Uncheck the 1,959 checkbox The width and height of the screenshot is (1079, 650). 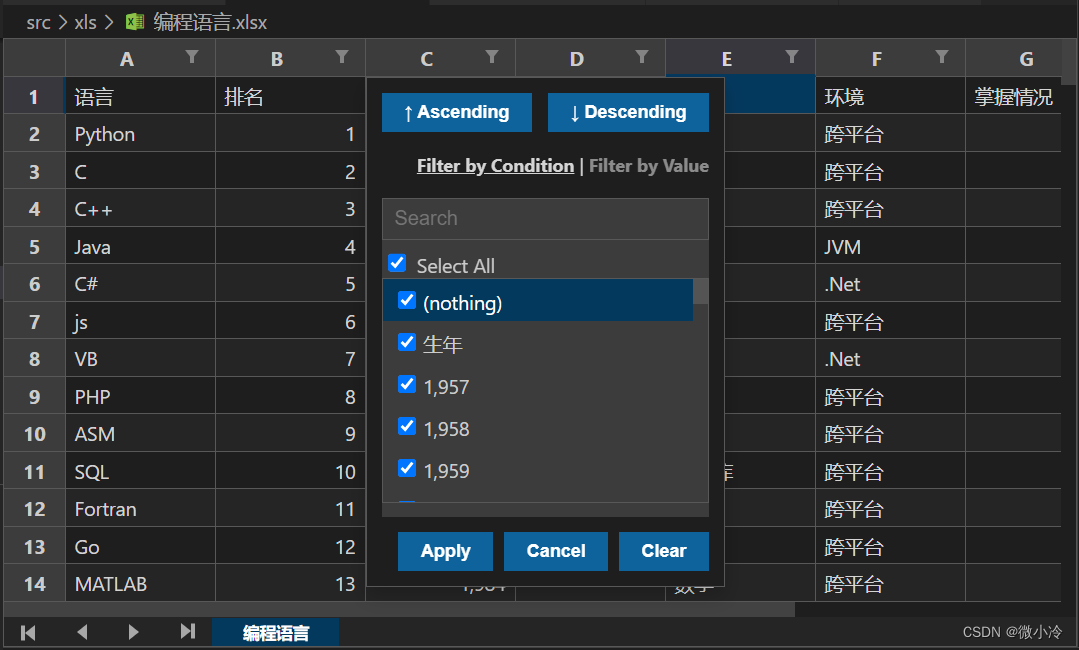coord(407,468)
